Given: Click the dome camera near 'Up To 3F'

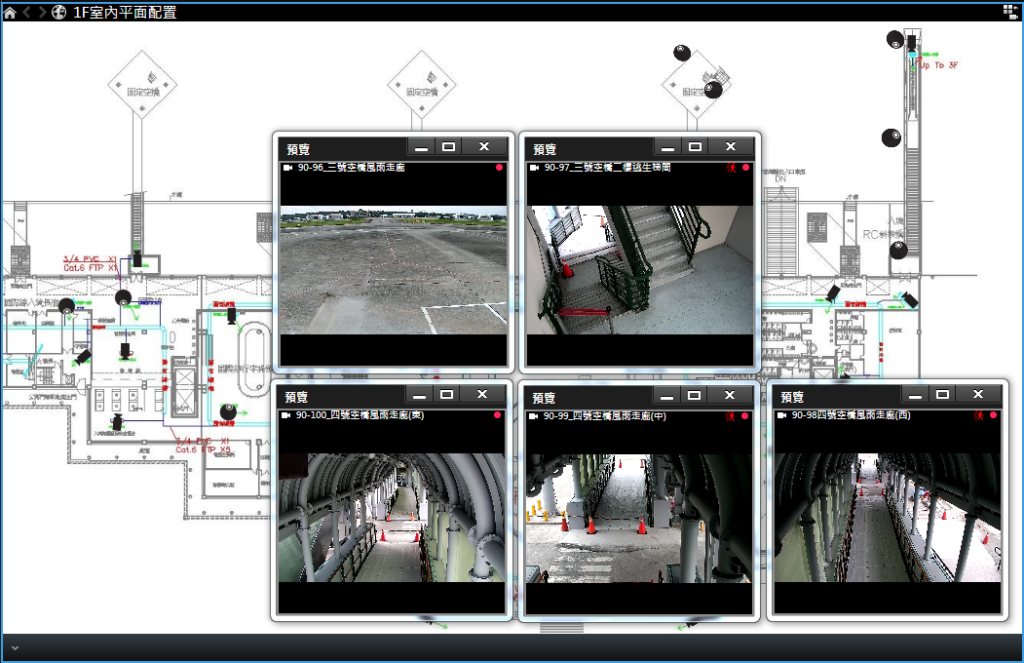Looking at the screenshot, I should [x=895, y=39].
